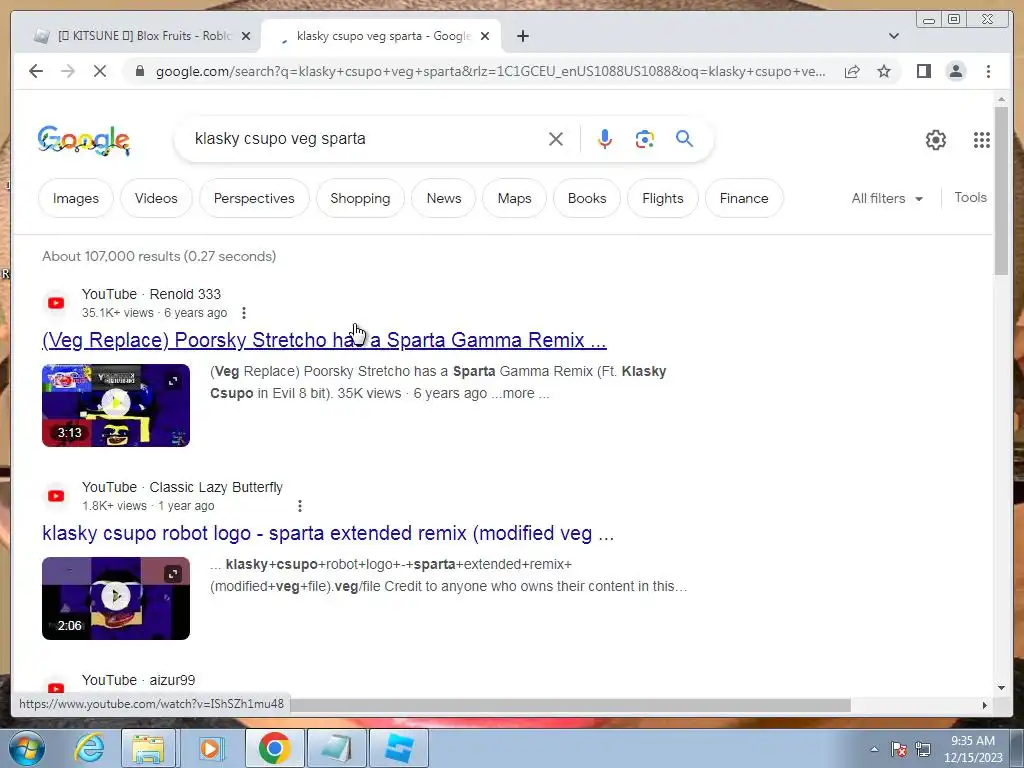The image size is (1024, 768).
Task: Filter results by Perspectives
Action: coord(254,198)
